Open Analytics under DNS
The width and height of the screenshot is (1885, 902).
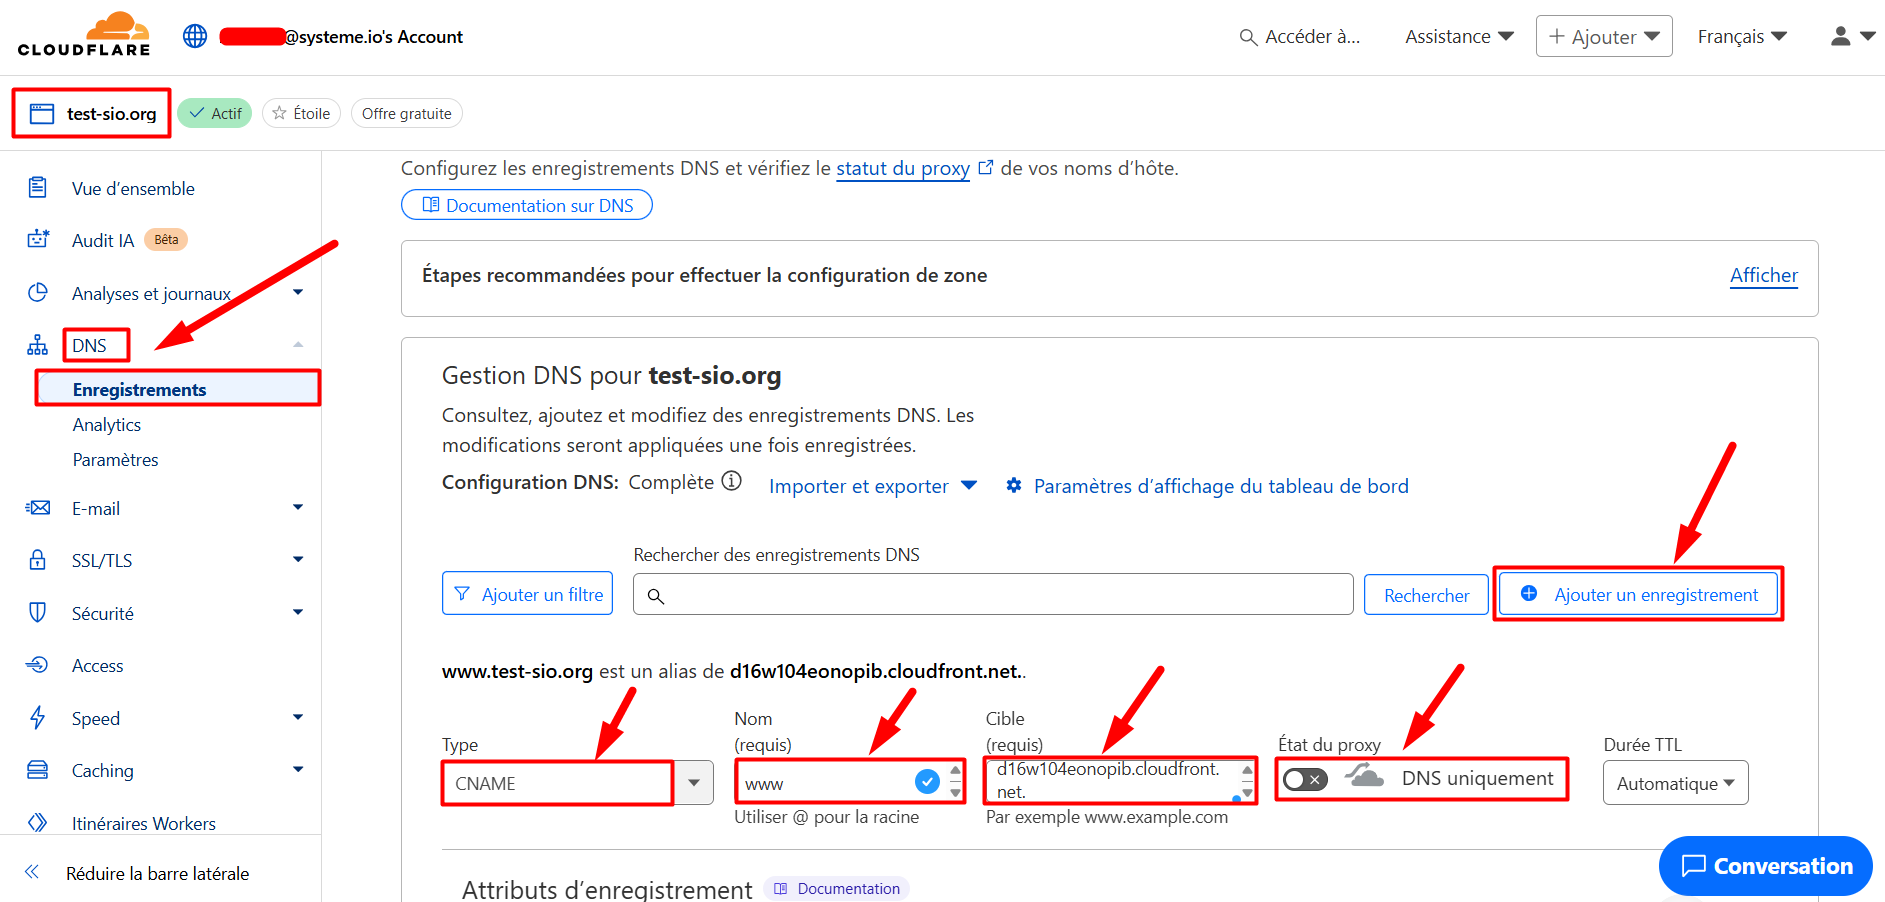pos(107,424)
